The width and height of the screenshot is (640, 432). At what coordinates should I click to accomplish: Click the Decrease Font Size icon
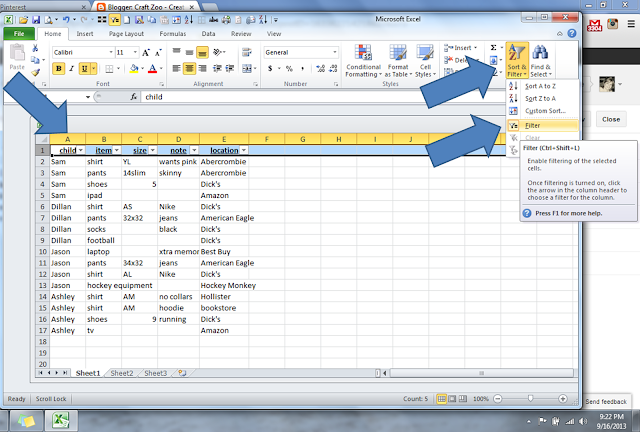(x=158, y=52)
